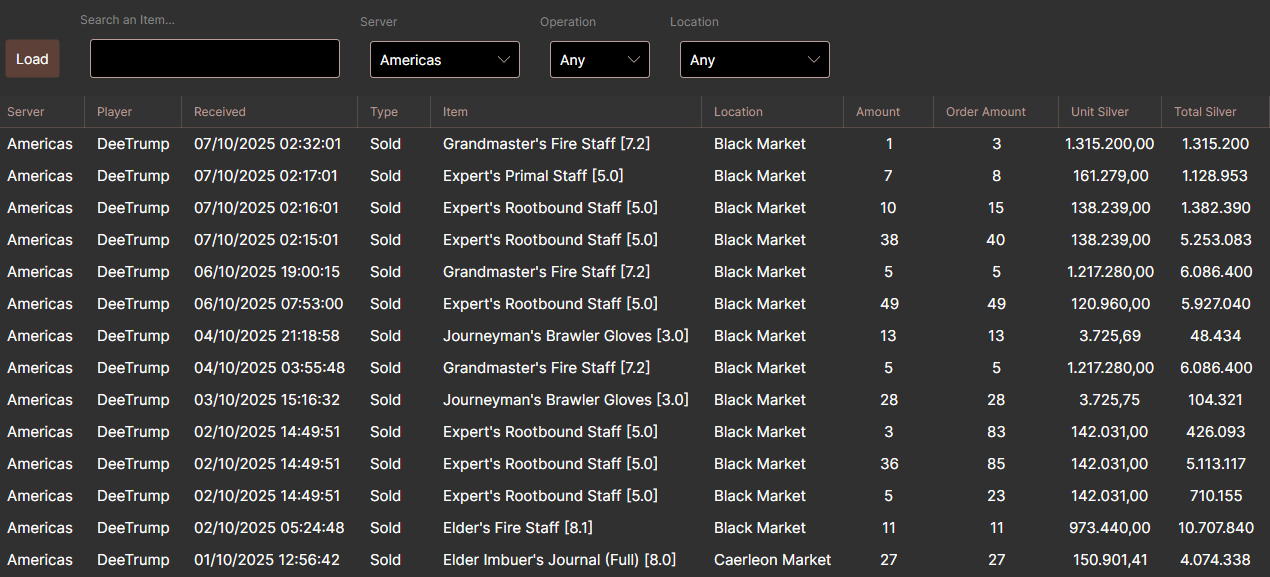Select the Elder Imbuer's Journal (Full) row
The width and height of the screenshot is (1270, 577).
click(x=559, y=560)
